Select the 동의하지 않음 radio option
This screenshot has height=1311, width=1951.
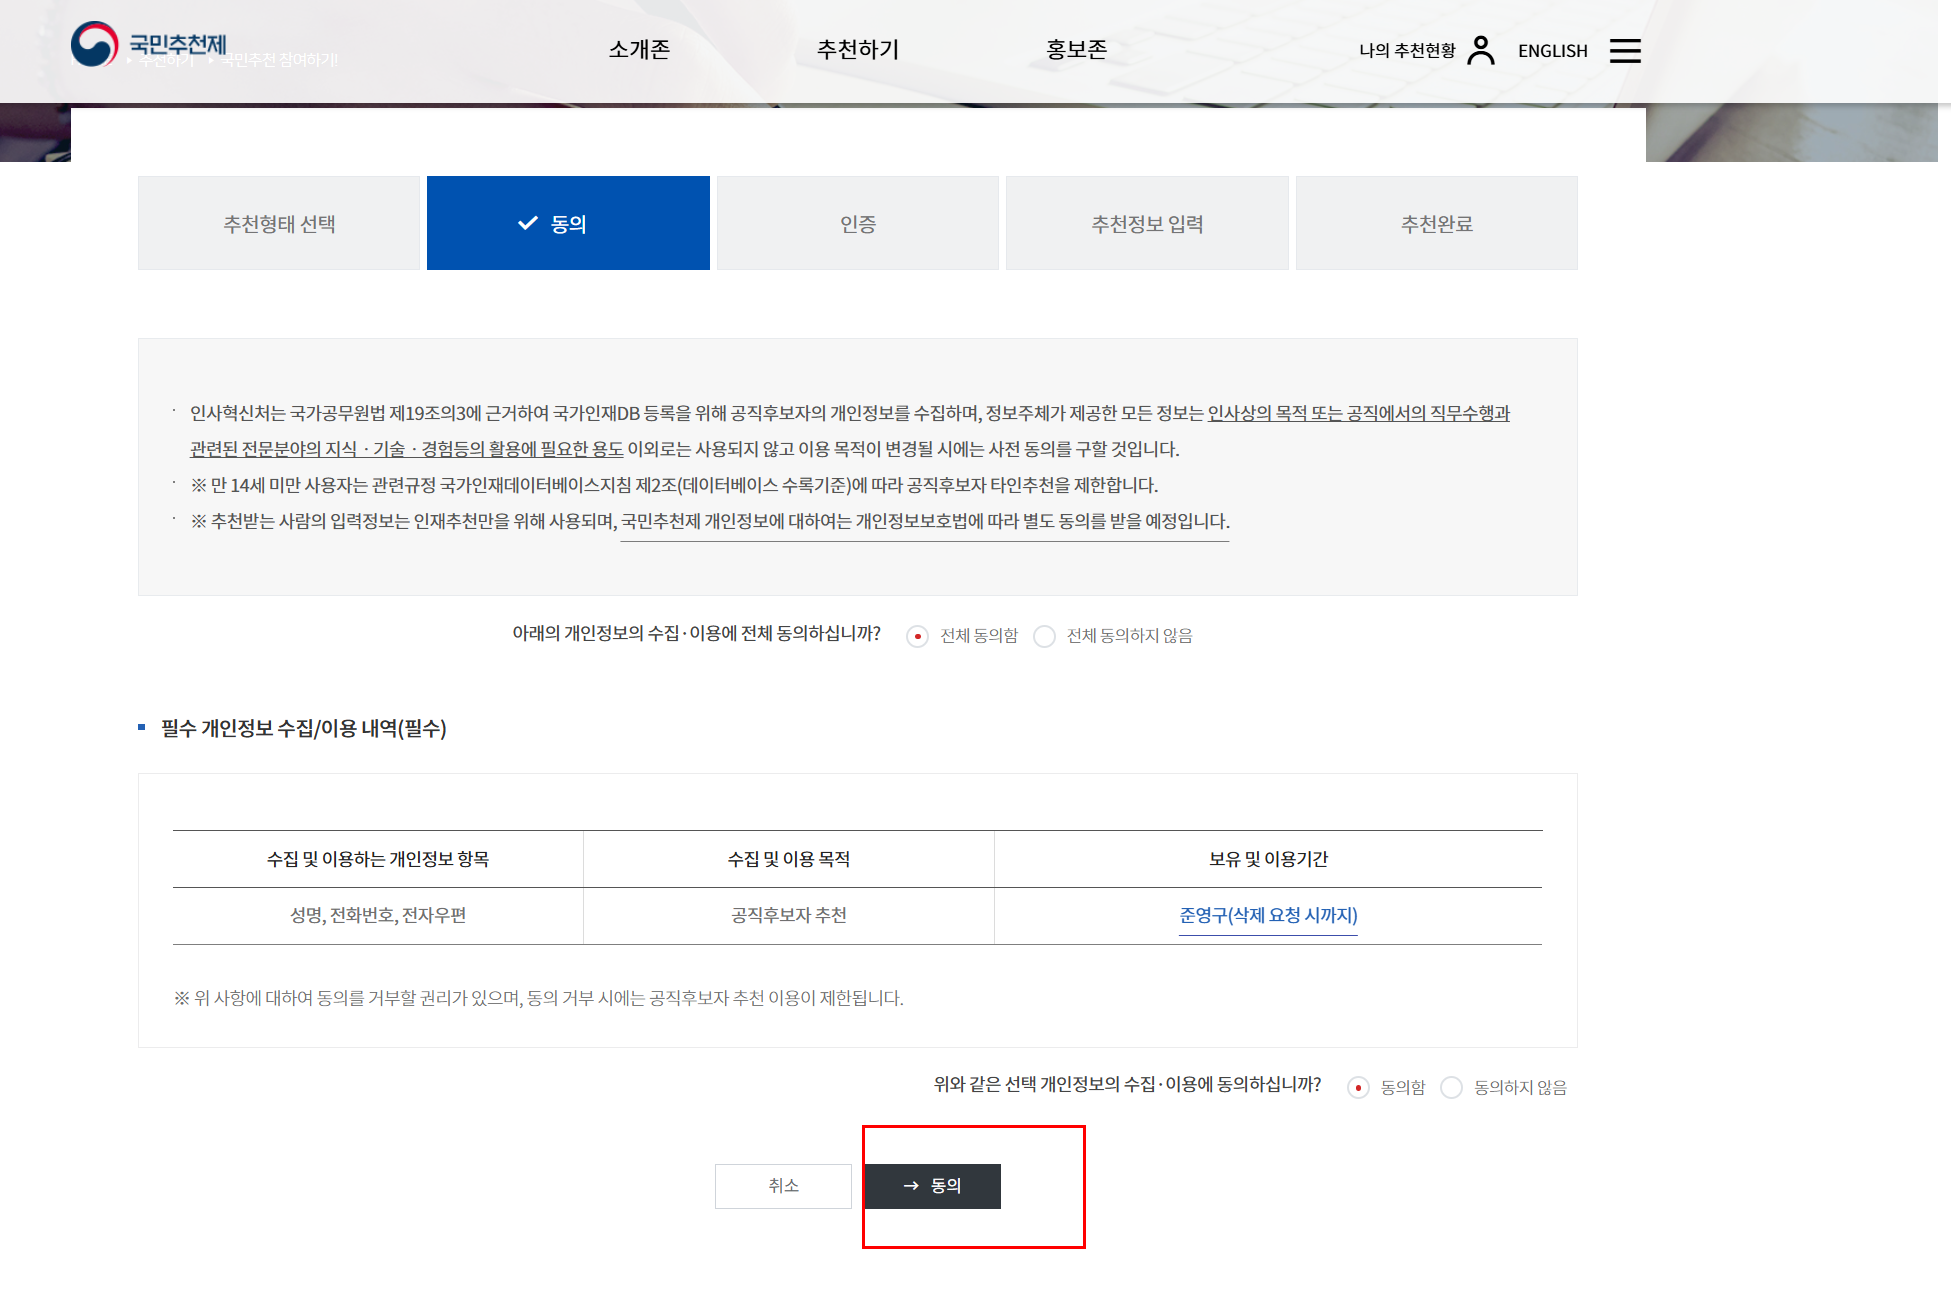1452,1087
